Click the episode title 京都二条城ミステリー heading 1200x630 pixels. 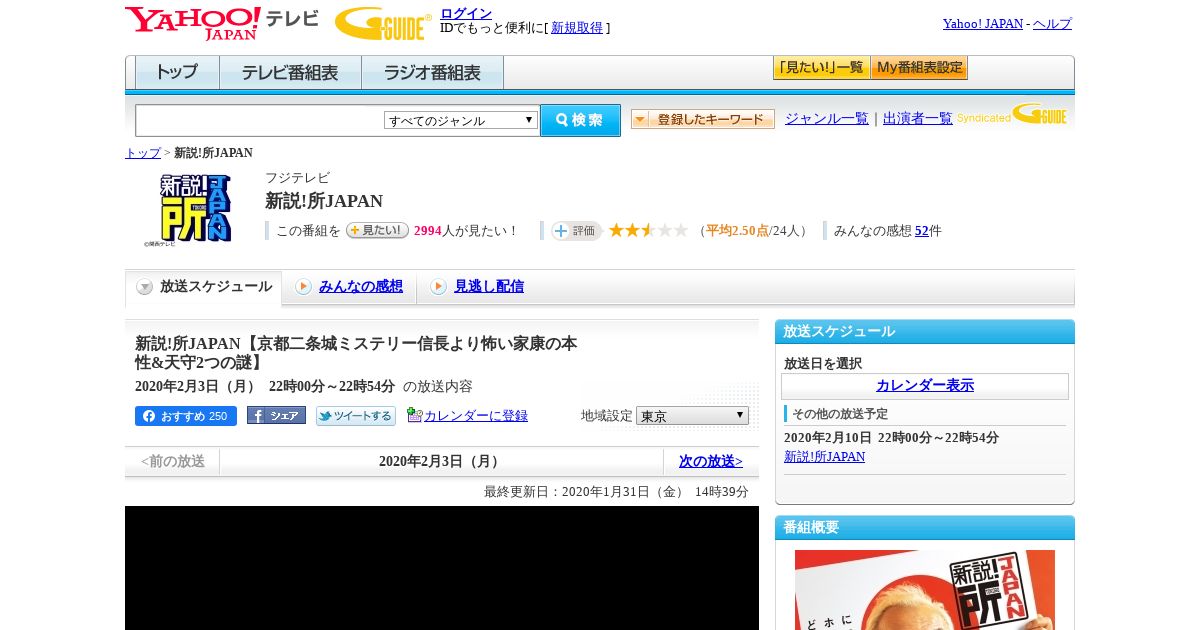356,353
